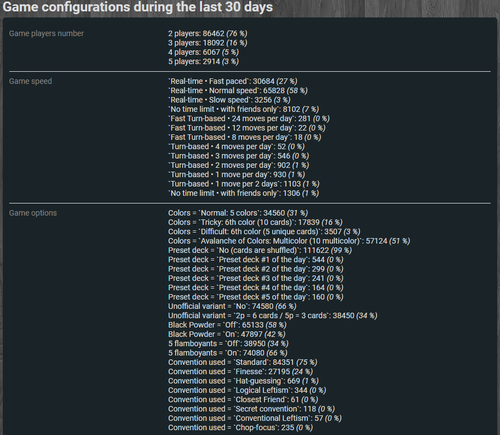Click 'Convention used = Closest Friend' line

tap(243, 399)
